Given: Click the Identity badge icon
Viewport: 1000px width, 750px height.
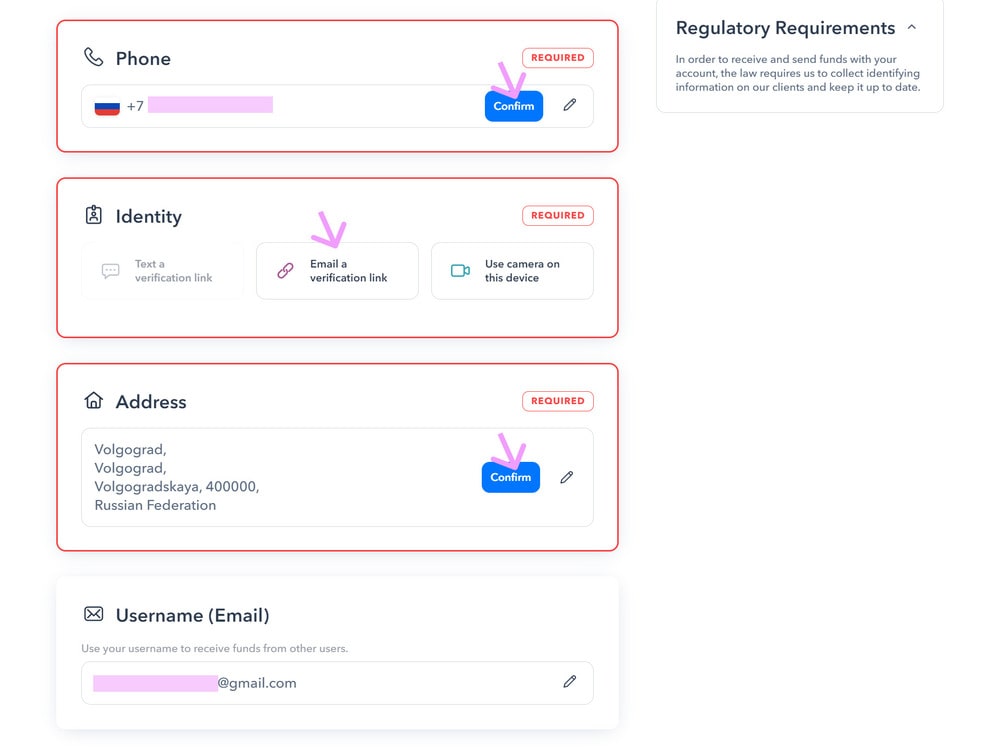Looking at the screenshot, I should (94, 215).
